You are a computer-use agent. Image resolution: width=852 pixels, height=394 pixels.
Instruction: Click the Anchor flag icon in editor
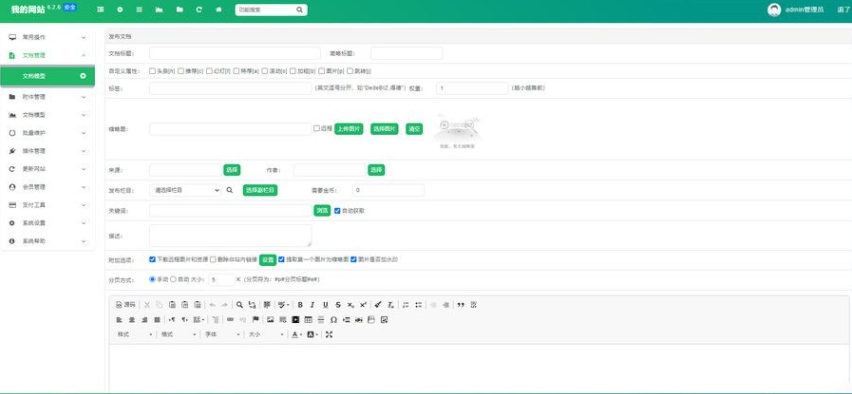click(255, 320)
